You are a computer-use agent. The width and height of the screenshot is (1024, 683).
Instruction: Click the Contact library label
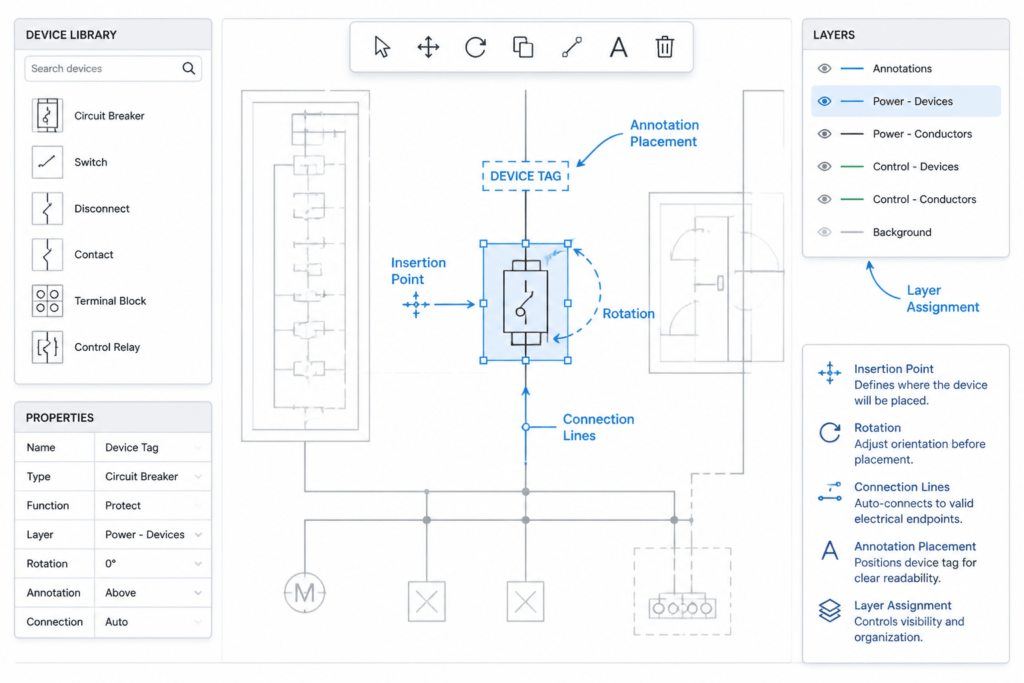[x=93, y=255]
